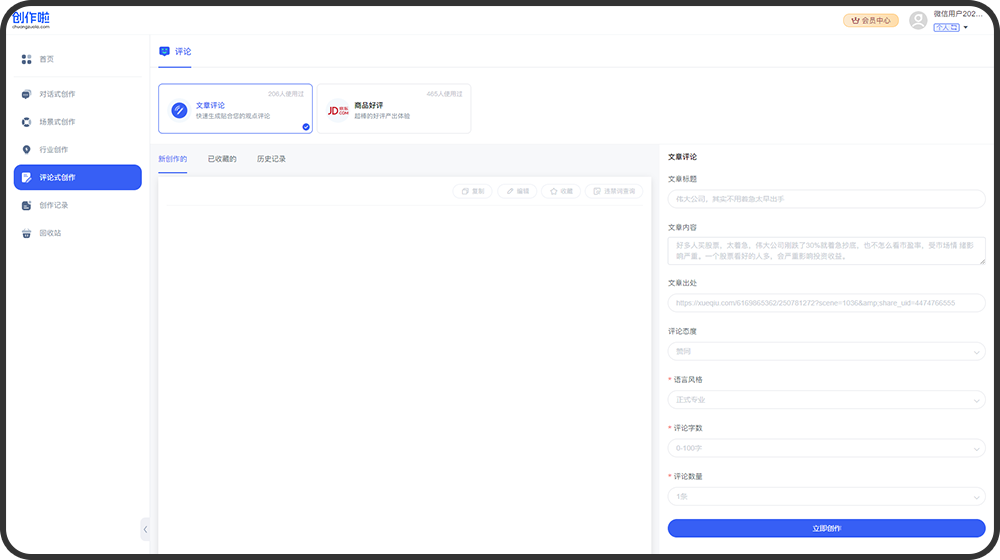Open 首页 home from the sidebar
This screenshot has width=1000, height=560.
click(46, 59)
